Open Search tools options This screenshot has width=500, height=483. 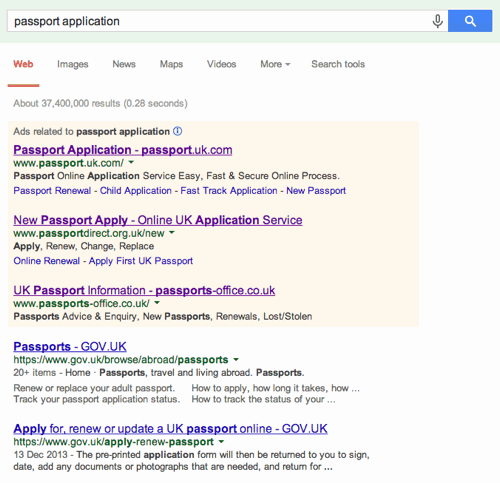[x=338, y=64]
